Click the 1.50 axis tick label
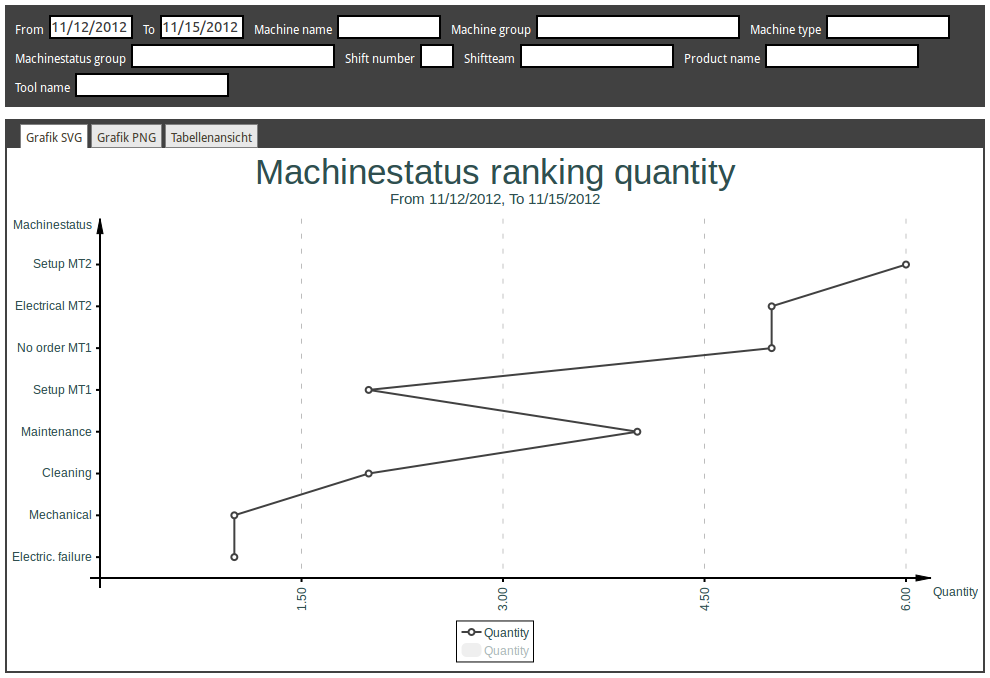 pos(302,598)
